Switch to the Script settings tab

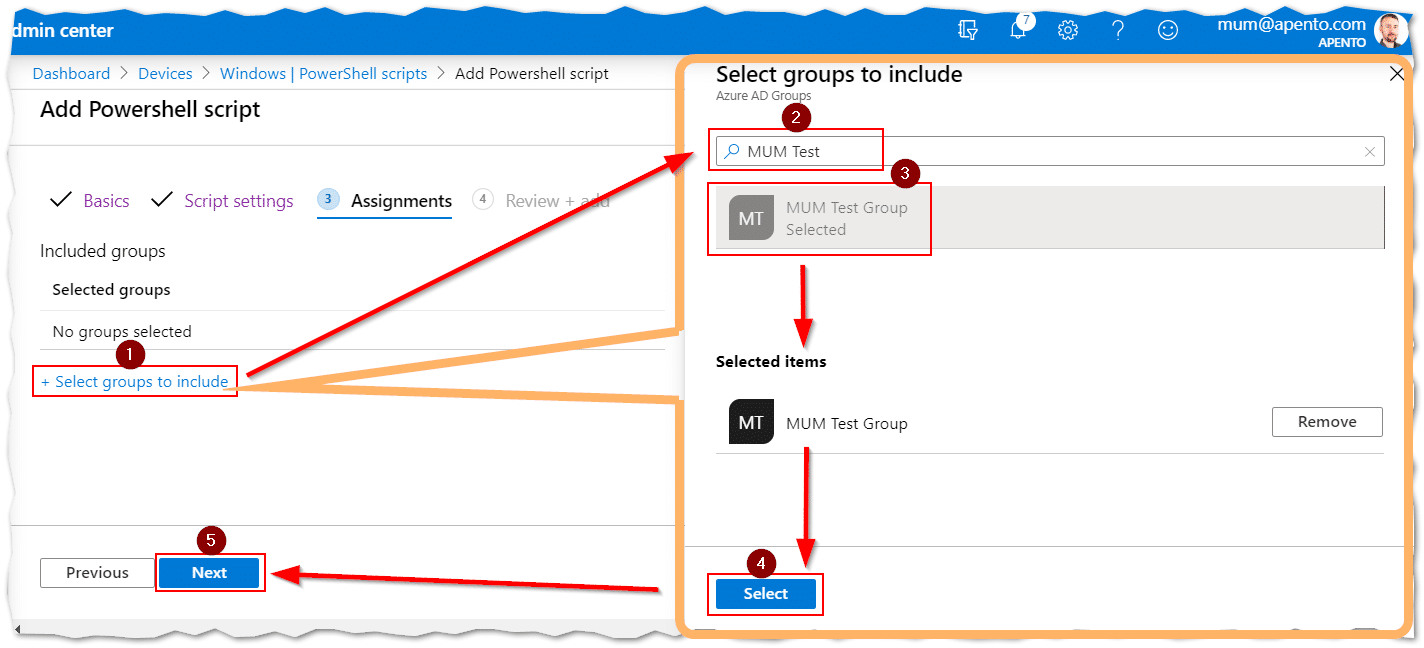[x=238, y=200]
